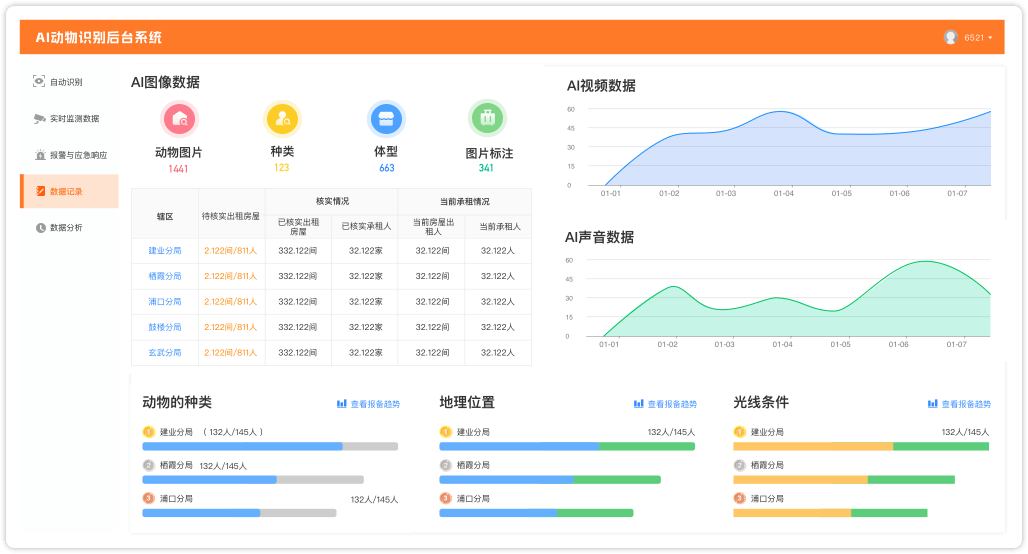Image resolution: width=1028 pixels, height=554 pixels.
Task: Open the 6521 account dropdown
Action: click(x=978, y=38)
